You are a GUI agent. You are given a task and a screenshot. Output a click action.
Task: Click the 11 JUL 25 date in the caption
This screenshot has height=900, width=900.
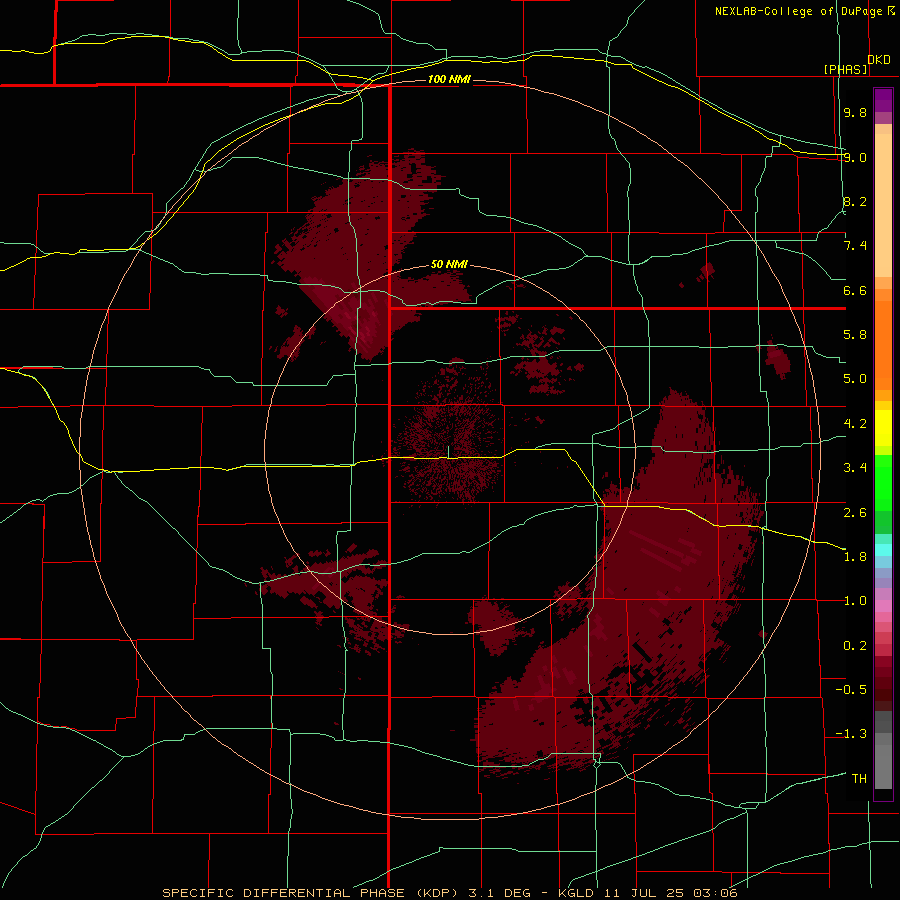coord(645,893)
